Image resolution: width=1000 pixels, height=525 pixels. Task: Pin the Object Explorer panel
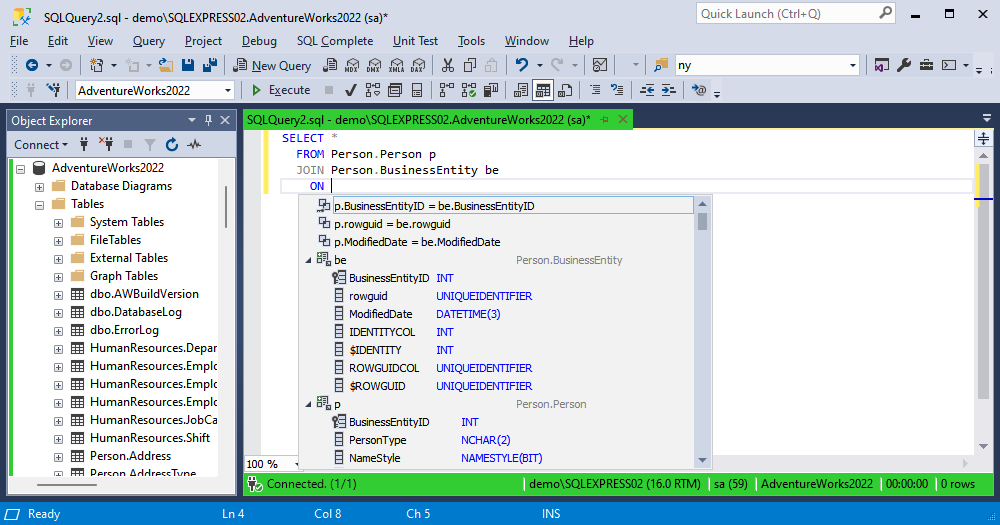tap(208, 120)
